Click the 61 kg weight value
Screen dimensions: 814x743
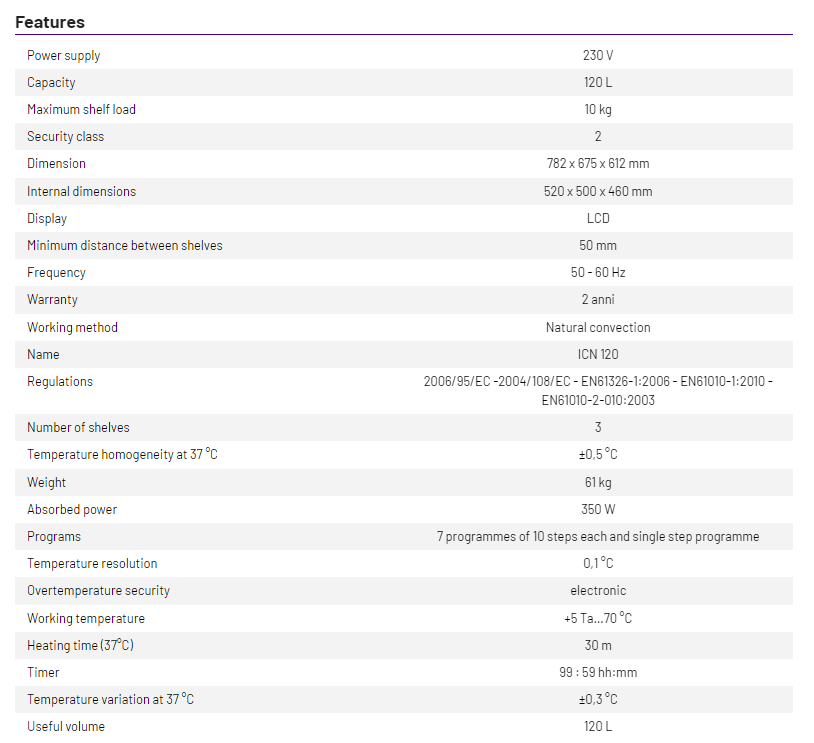(x=598, y=483)
